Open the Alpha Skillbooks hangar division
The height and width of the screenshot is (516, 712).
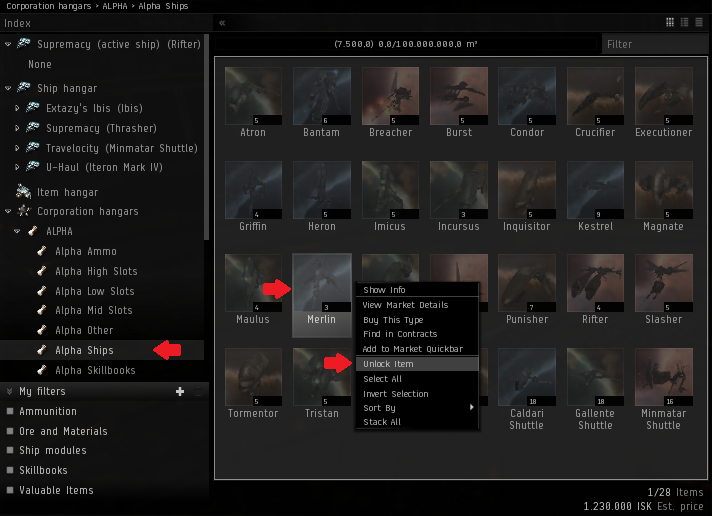pos(95,370)
